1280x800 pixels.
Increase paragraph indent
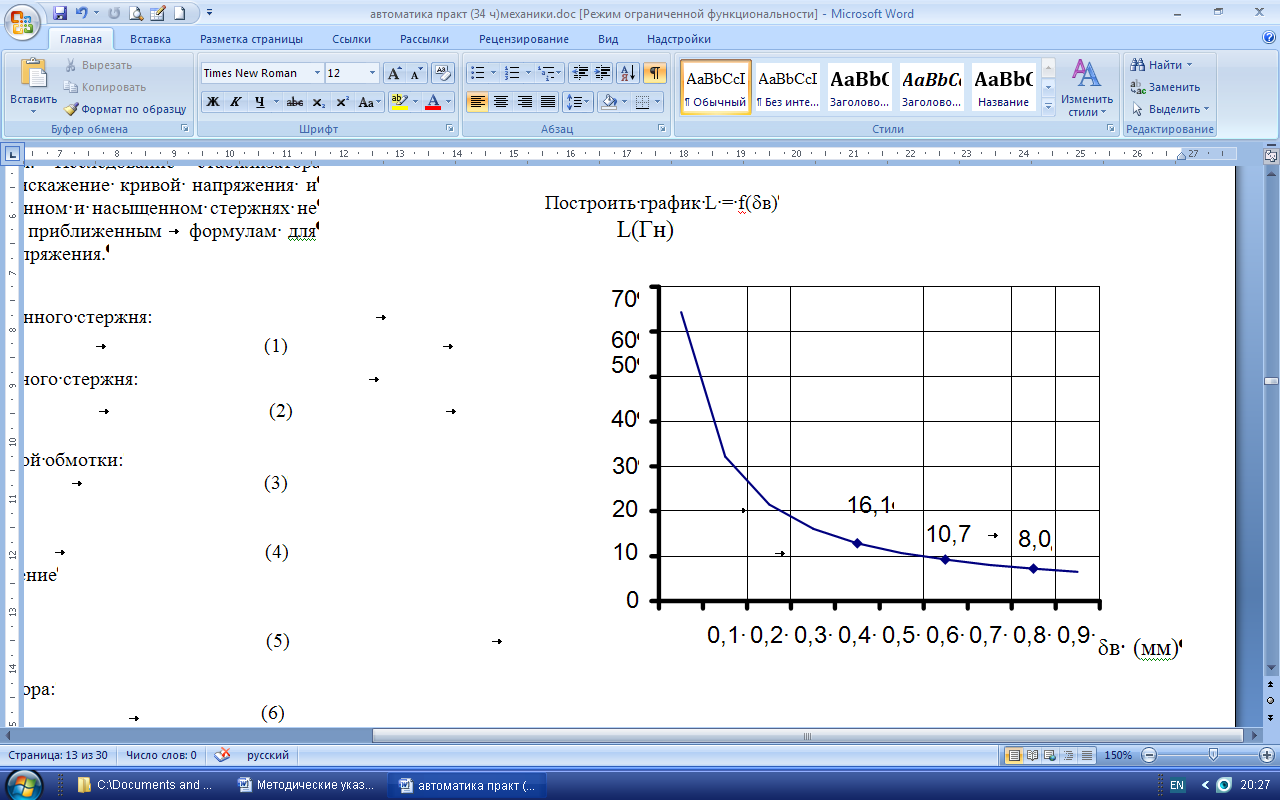coord(602,73)
